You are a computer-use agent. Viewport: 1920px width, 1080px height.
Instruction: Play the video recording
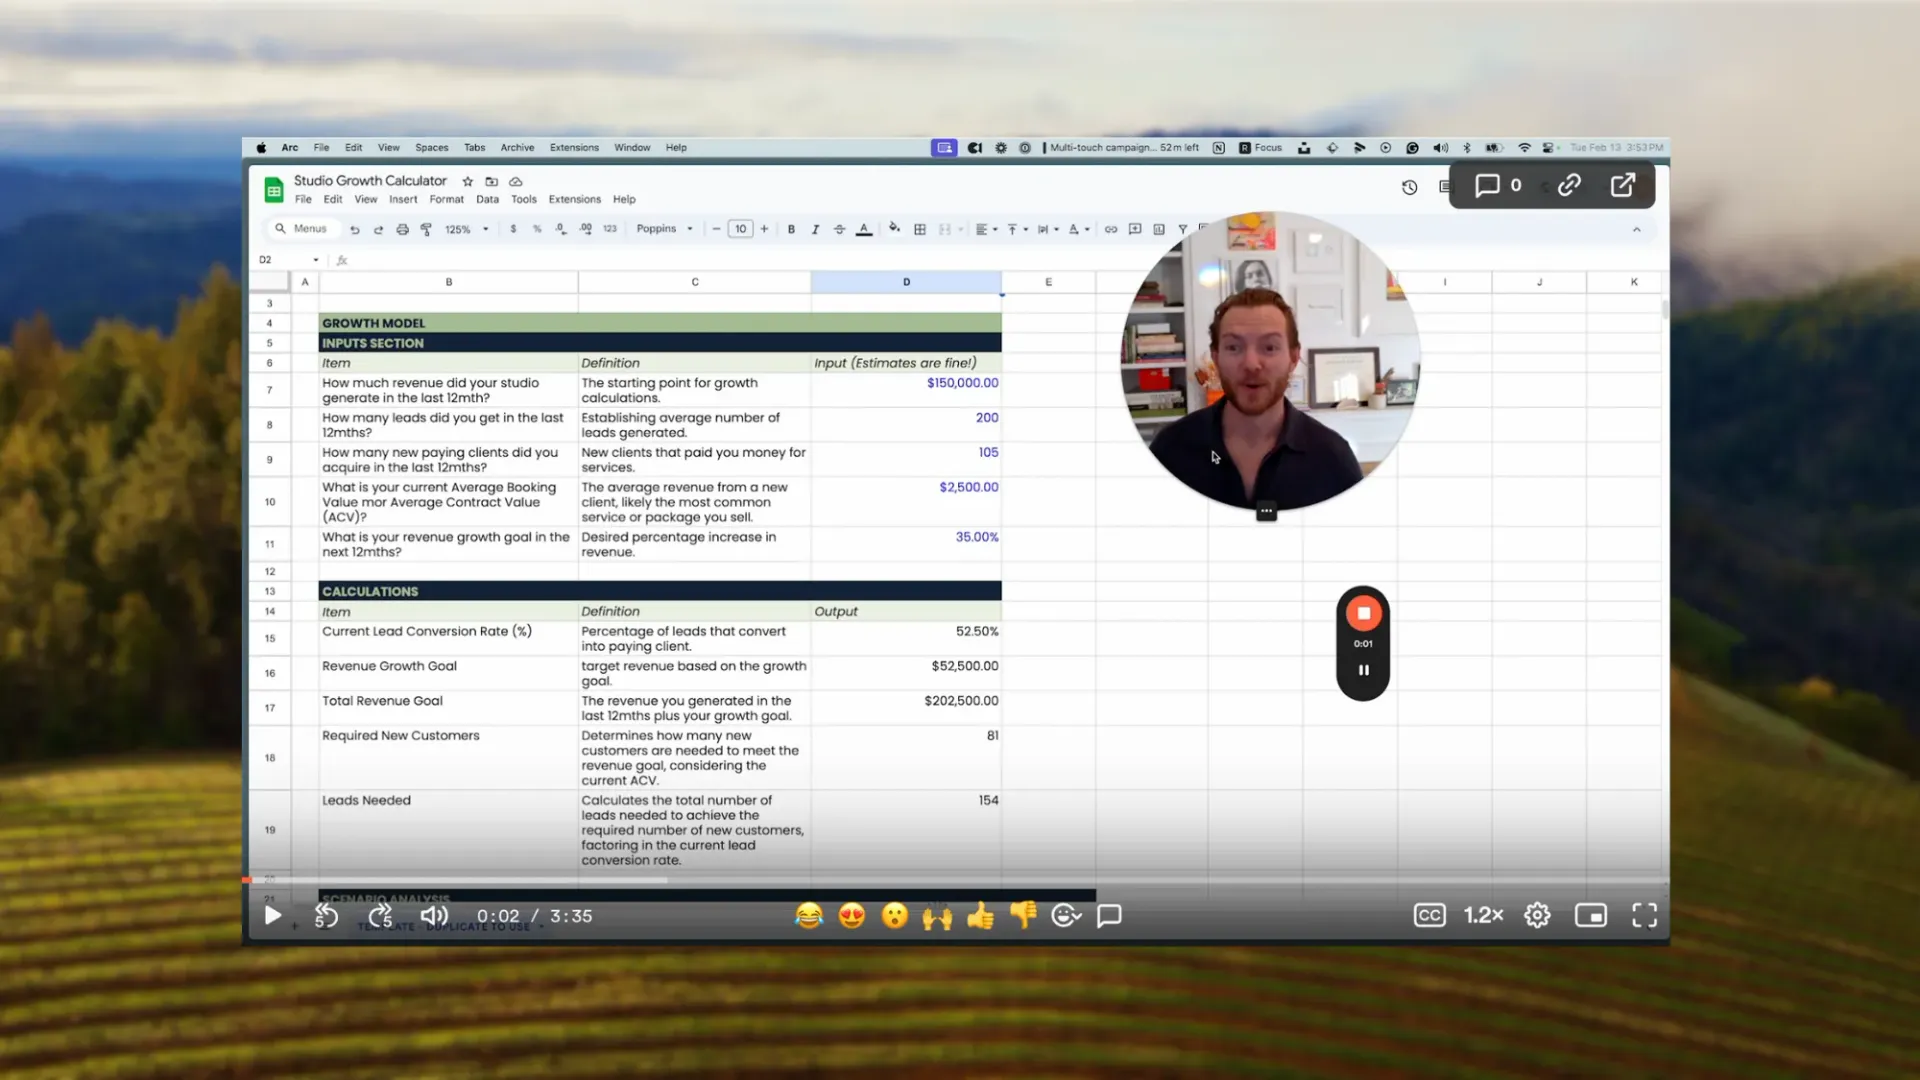coord(272,915)
